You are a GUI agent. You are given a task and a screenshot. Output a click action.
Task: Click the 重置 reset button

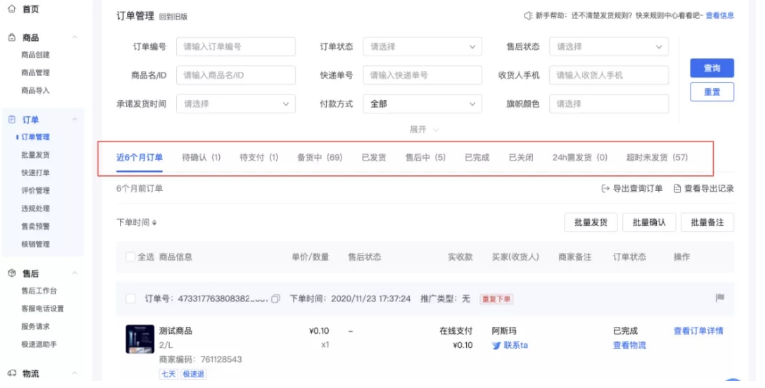[712, 92]
